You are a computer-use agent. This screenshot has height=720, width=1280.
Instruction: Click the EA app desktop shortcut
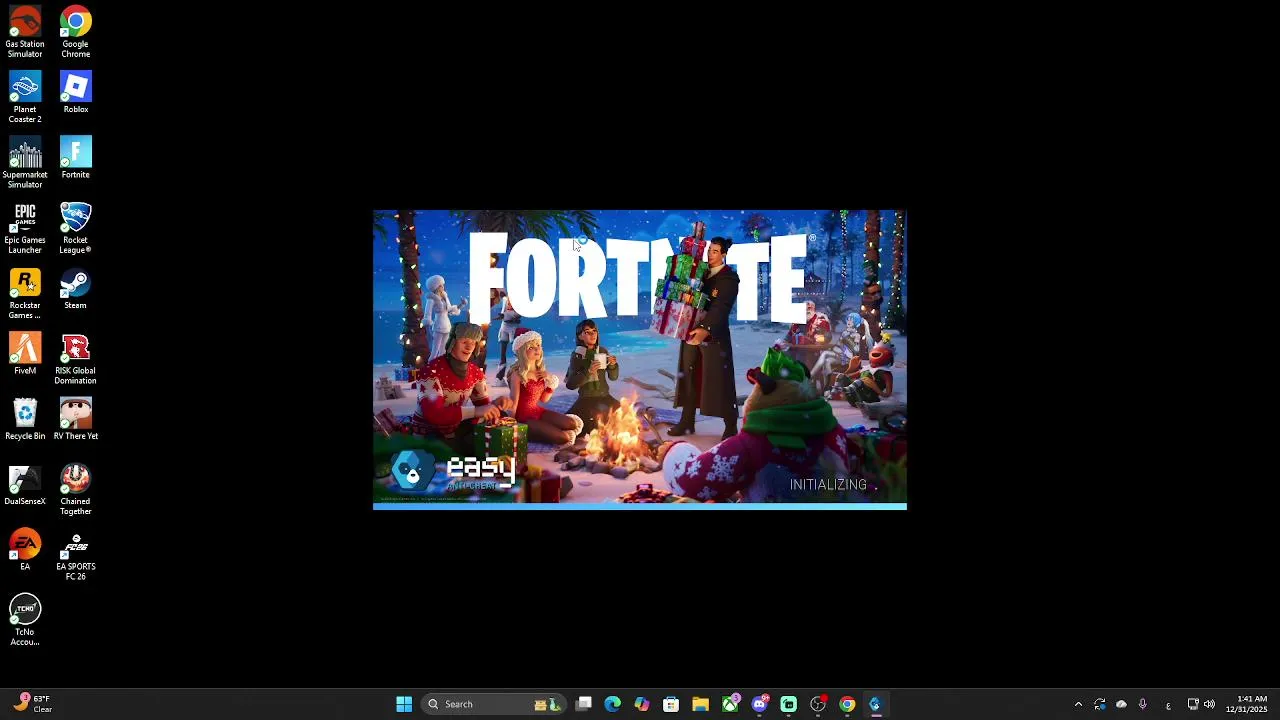click(x=25, y=549)
